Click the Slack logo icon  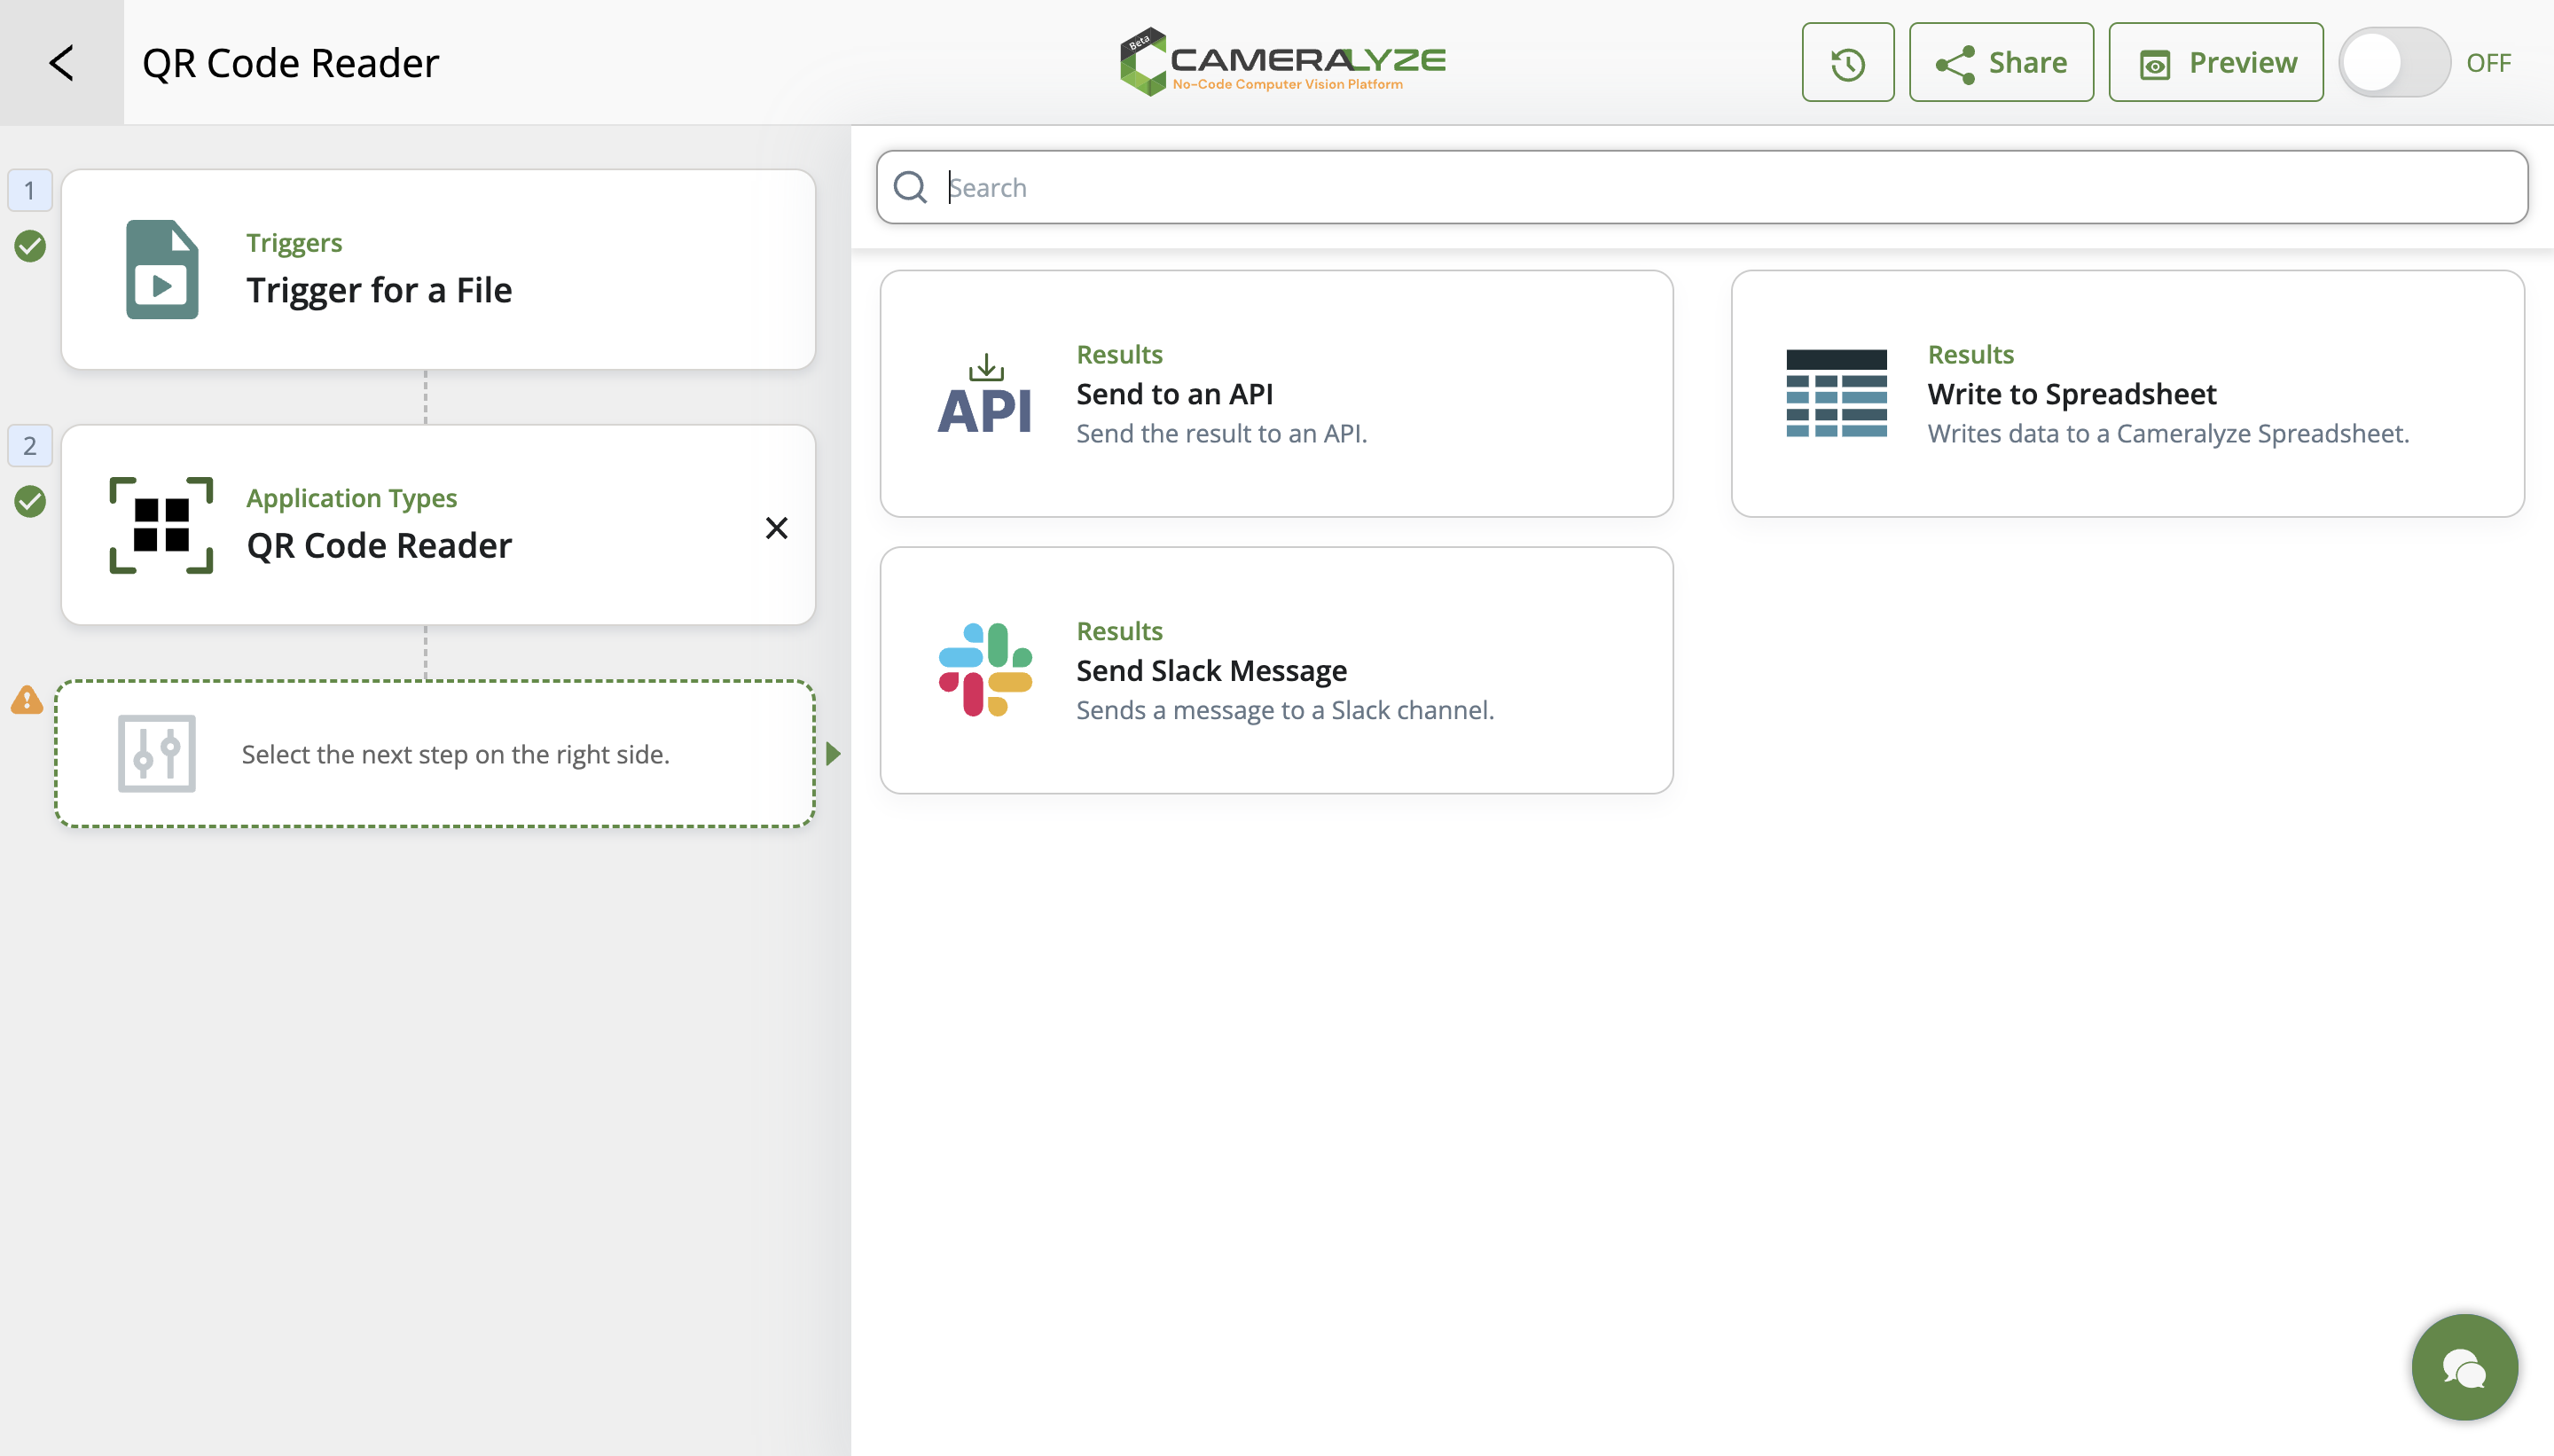985,670
